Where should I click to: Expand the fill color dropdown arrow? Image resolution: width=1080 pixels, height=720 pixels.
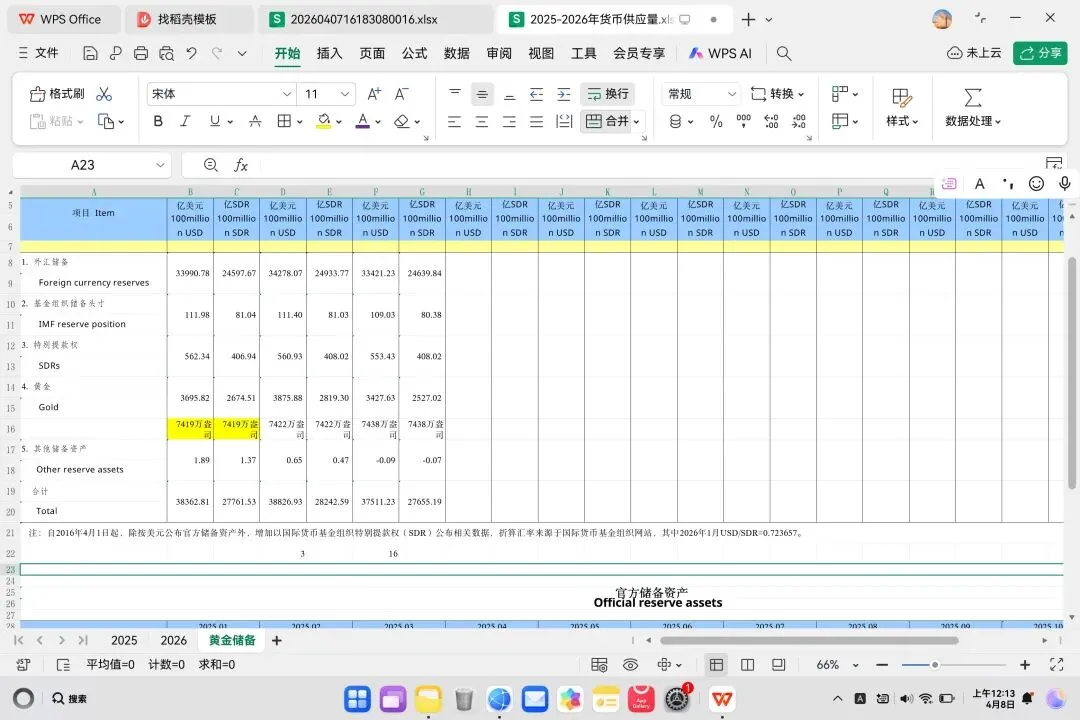[x=338, y=120]
